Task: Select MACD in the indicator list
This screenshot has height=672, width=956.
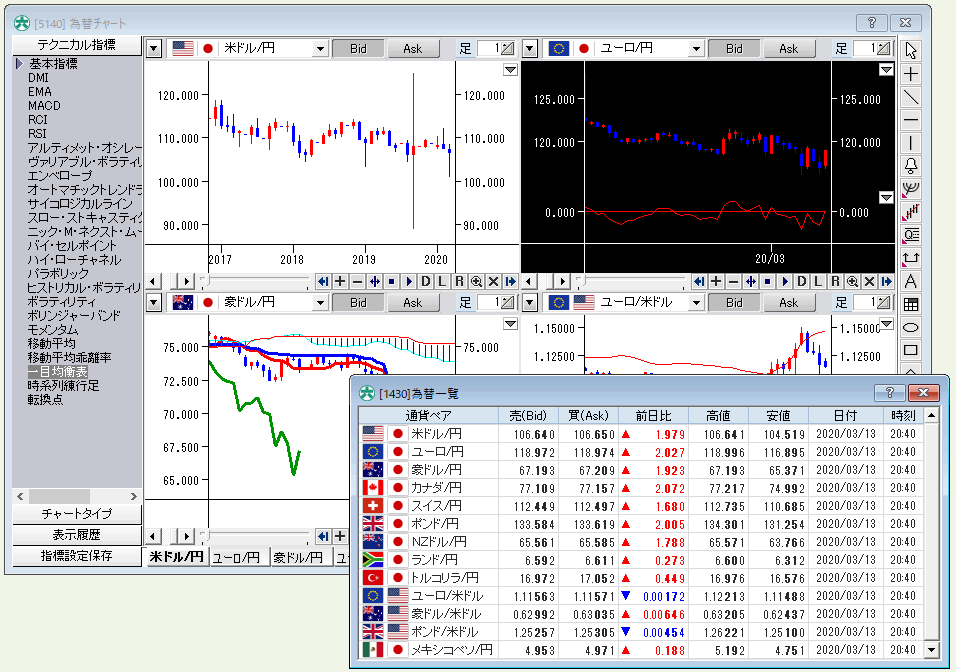Action: click(x=45, y=105)
